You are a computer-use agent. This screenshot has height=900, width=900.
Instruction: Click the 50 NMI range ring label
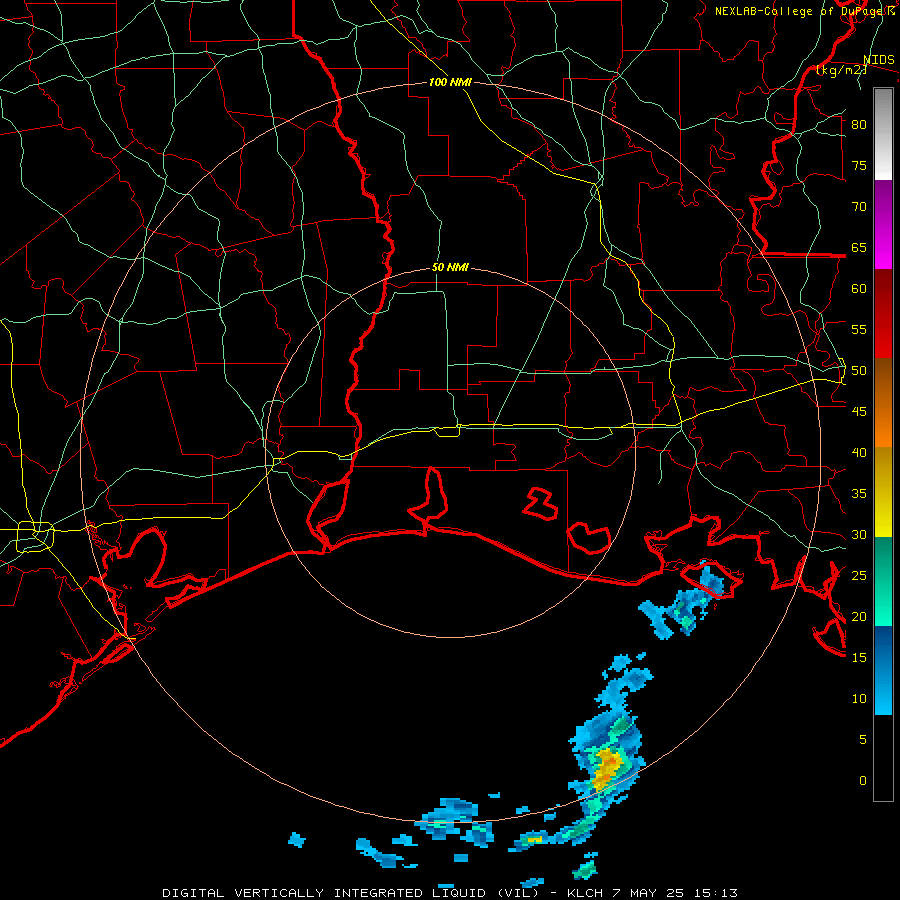[450, 267]
